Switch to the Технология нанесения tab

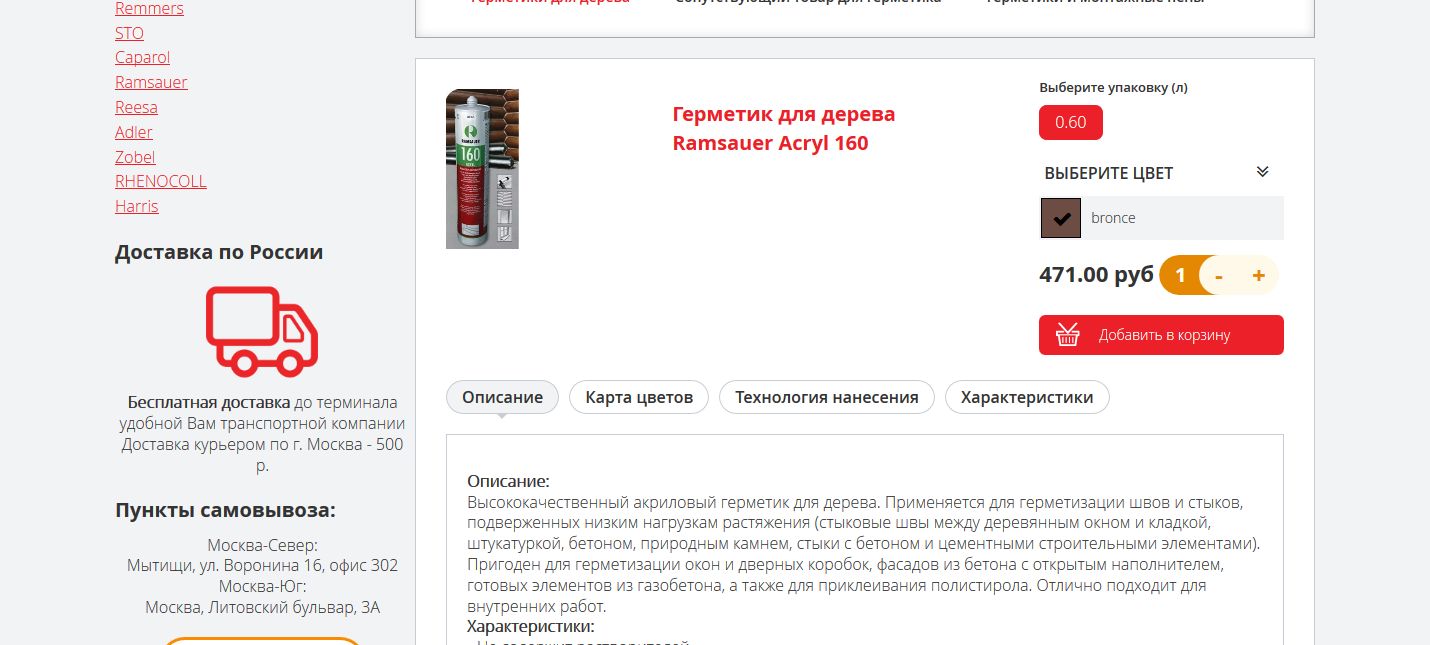827,397
